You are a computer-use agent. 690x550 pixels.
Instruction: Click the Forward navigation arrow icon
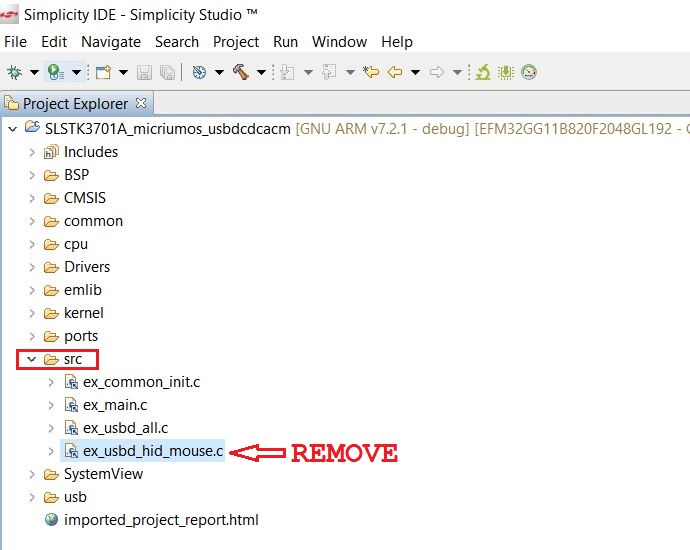[x=437, y=72]
